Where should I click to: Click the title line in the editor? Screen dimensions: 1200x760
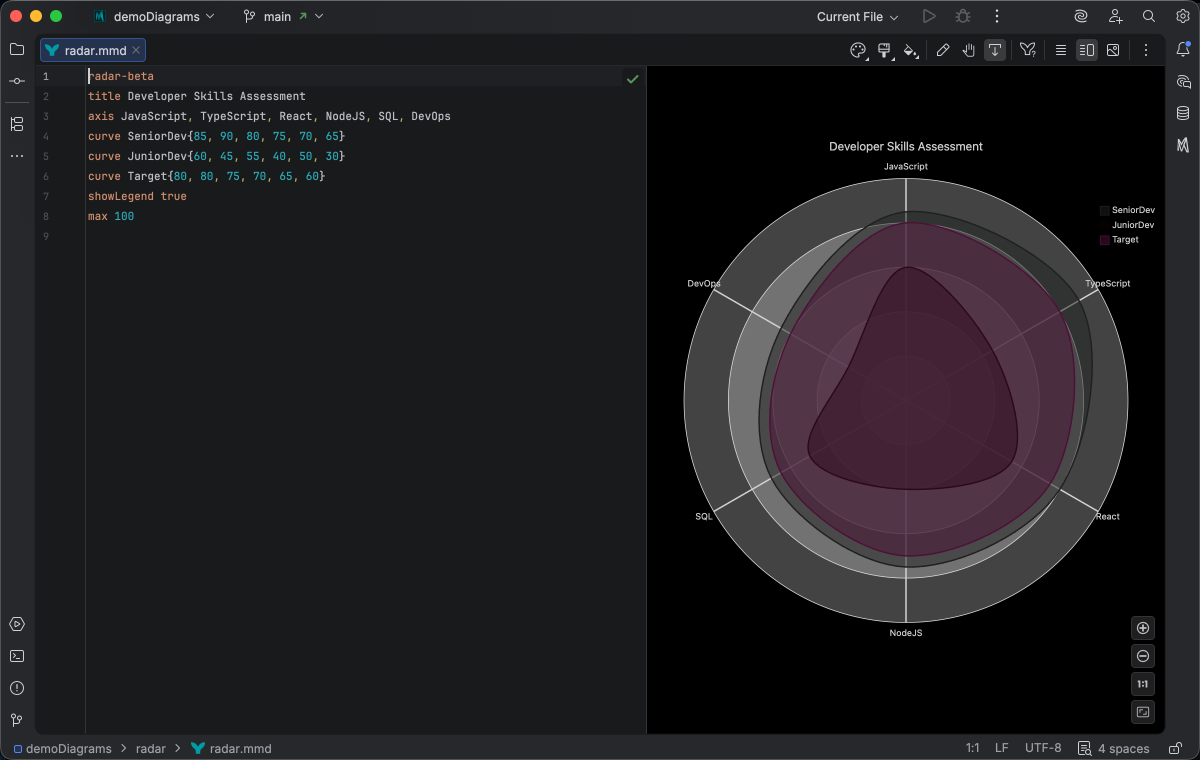[x=197, y=96]
